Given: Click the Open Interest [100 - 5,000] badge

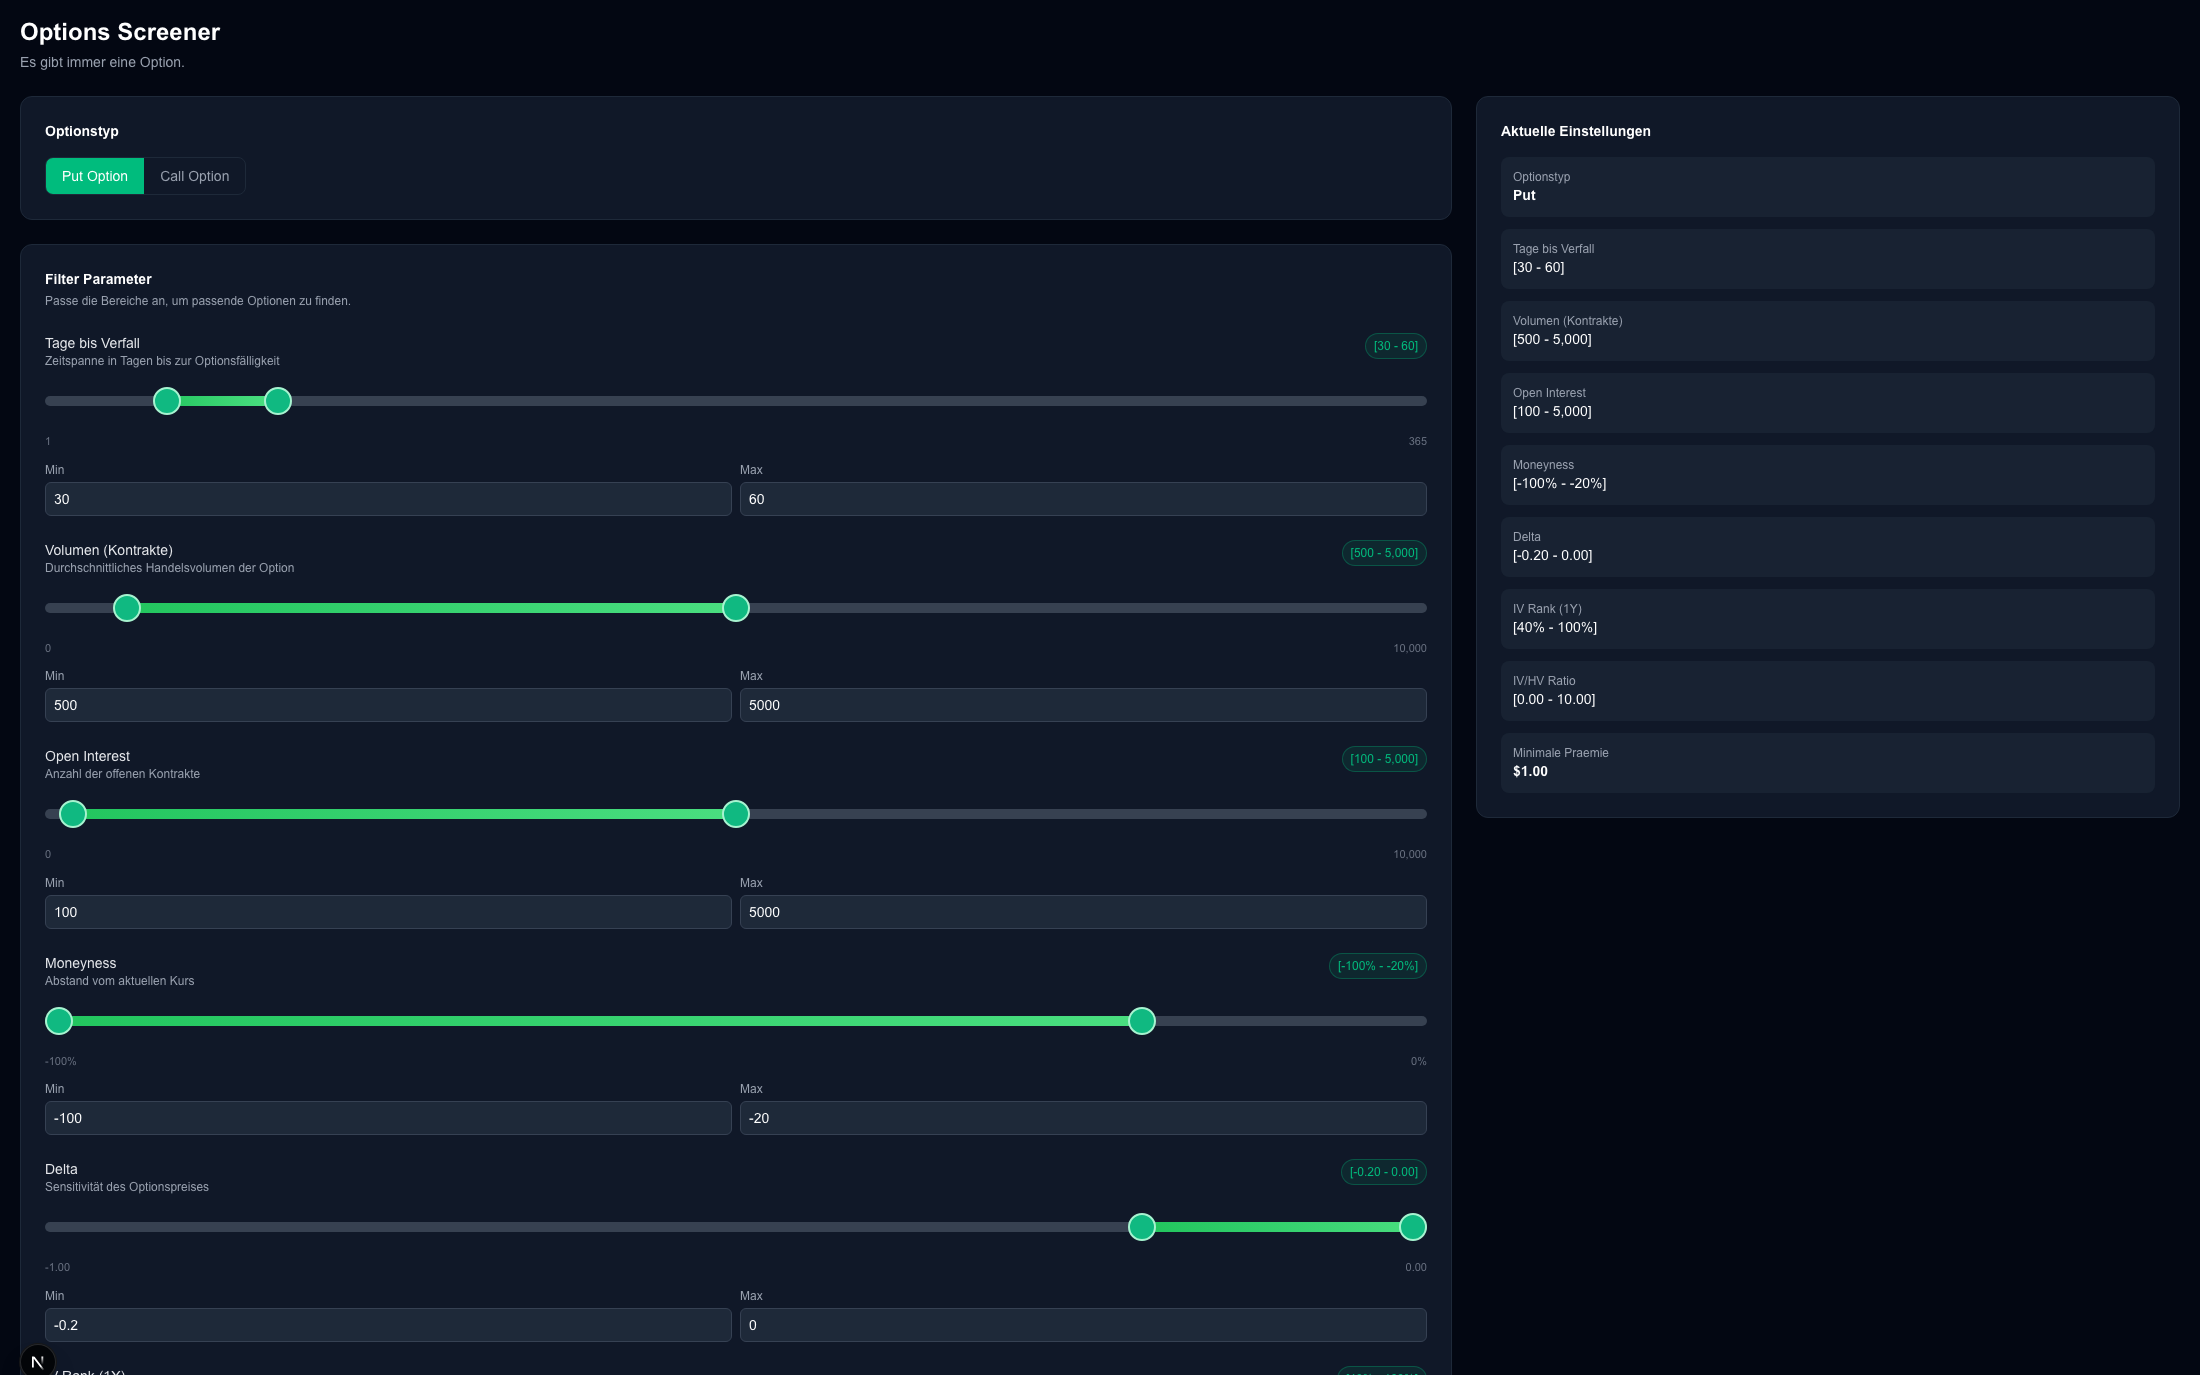Looking at the screenshot, I should coord(1384,759).
